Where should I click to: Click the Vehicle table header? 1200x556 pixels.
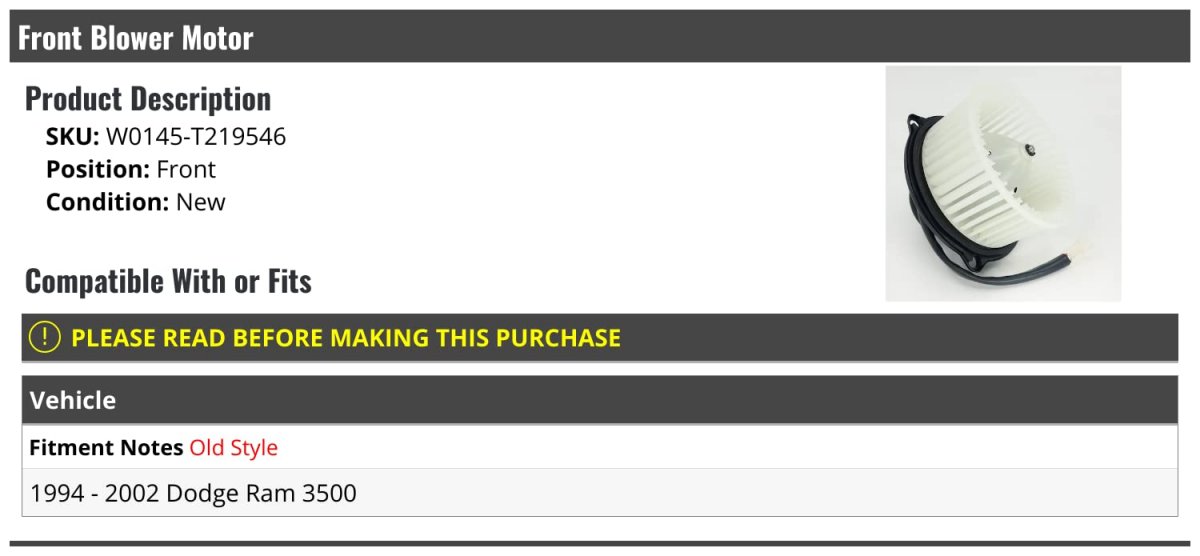click(x=73, y=400)
